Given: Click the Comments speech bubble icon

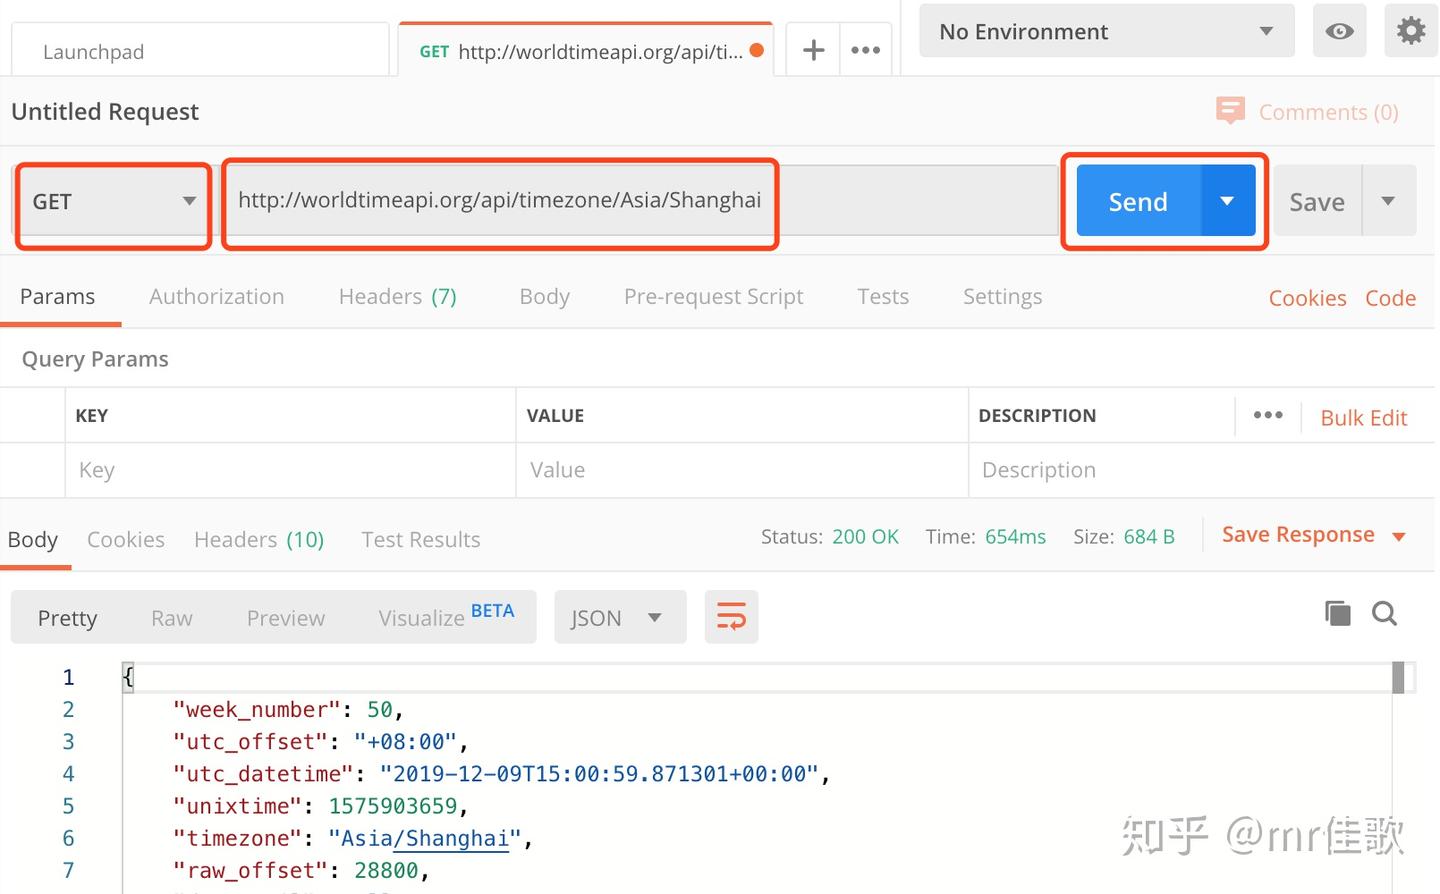Looking at the screenshot, I should (1230, 110).
